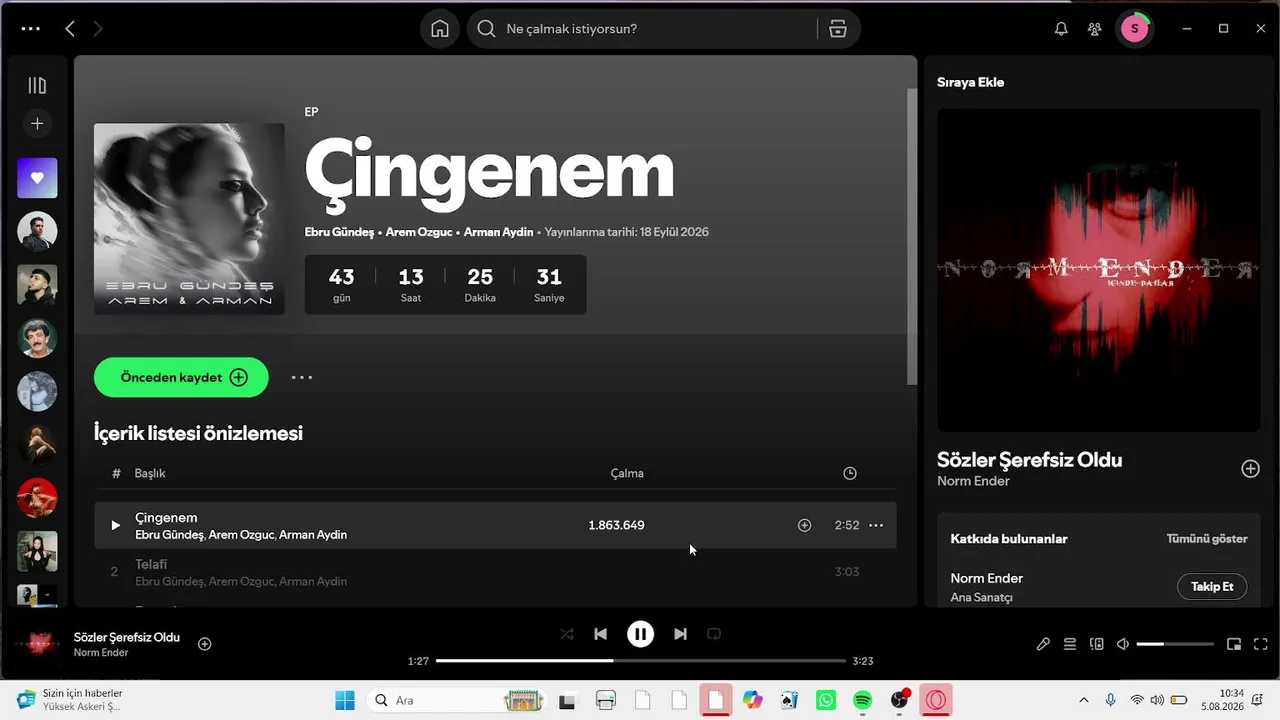1280x720 pixels.
Task: Toggle shuffle playback
Action: pyautogui.click(x=567, y=634)
